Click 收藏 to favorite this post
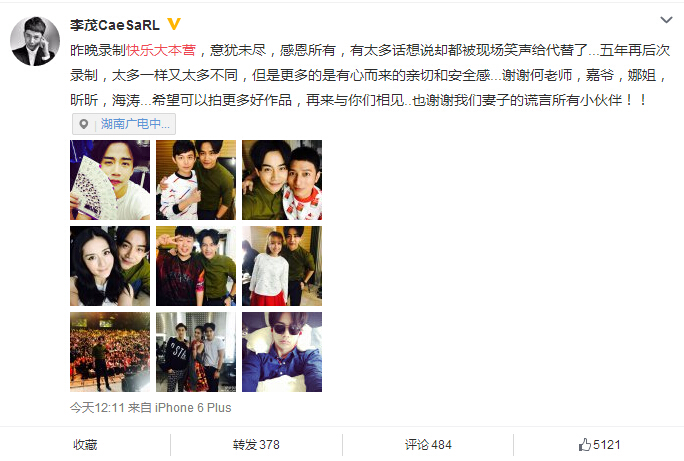The image size is (684, 461). coord(85,444)
